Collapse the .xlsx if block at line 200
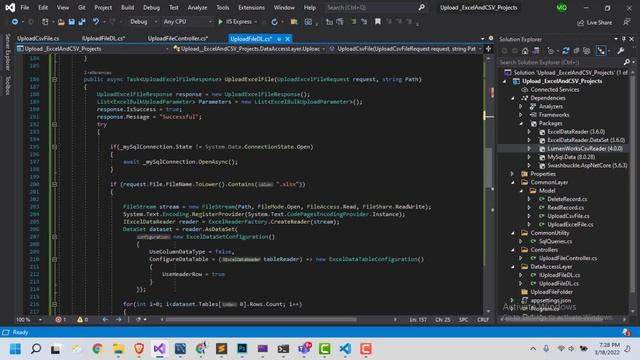Image resolution: width=640 pixels, height=360 pixels. pos(54,184)
